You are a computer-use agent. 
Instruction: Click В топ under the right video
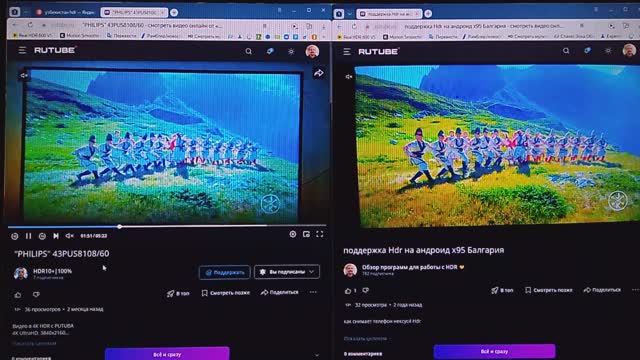click(502, 290)
